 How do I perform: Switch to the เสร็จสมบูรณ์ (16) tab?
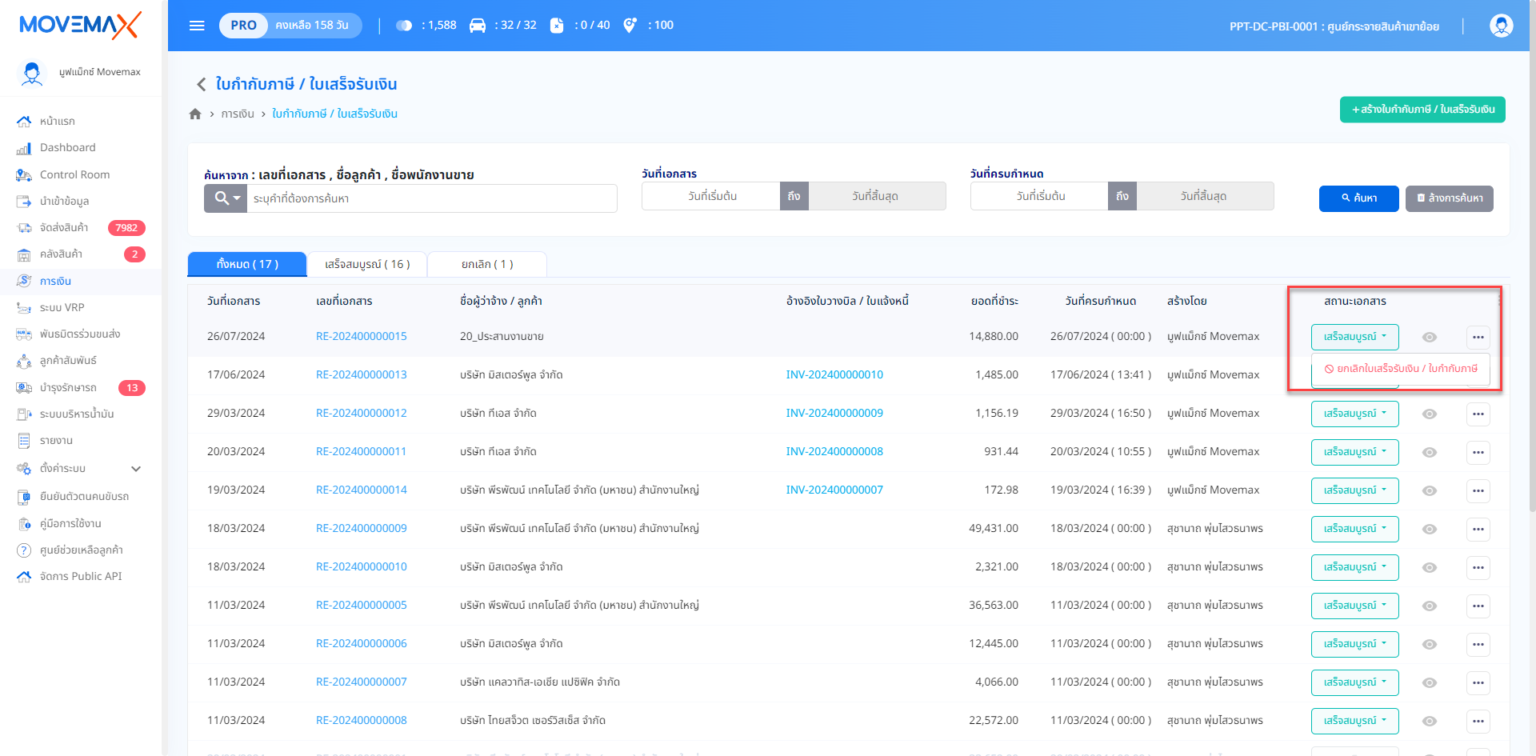(367, 264)
